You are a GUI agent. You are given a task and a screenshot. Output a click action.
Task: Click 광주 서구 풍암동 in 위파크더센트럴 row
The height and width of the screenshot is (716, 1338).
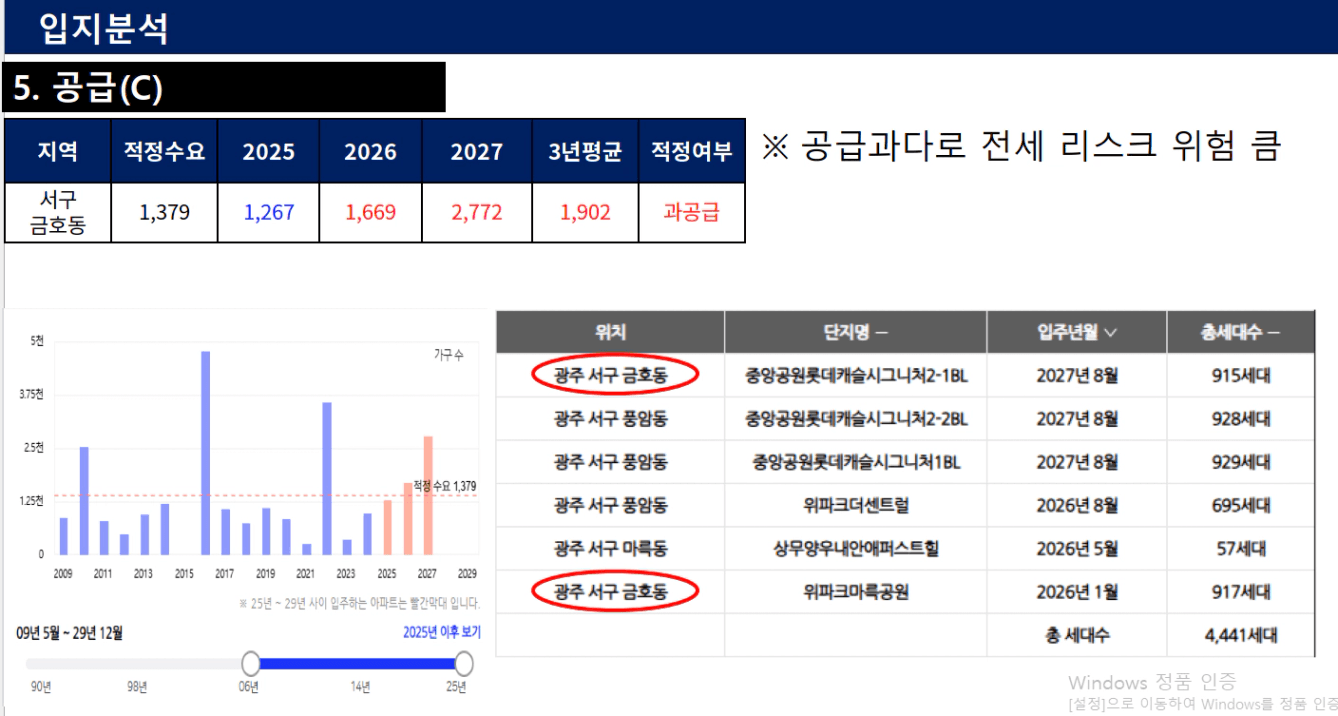point(610,506)
